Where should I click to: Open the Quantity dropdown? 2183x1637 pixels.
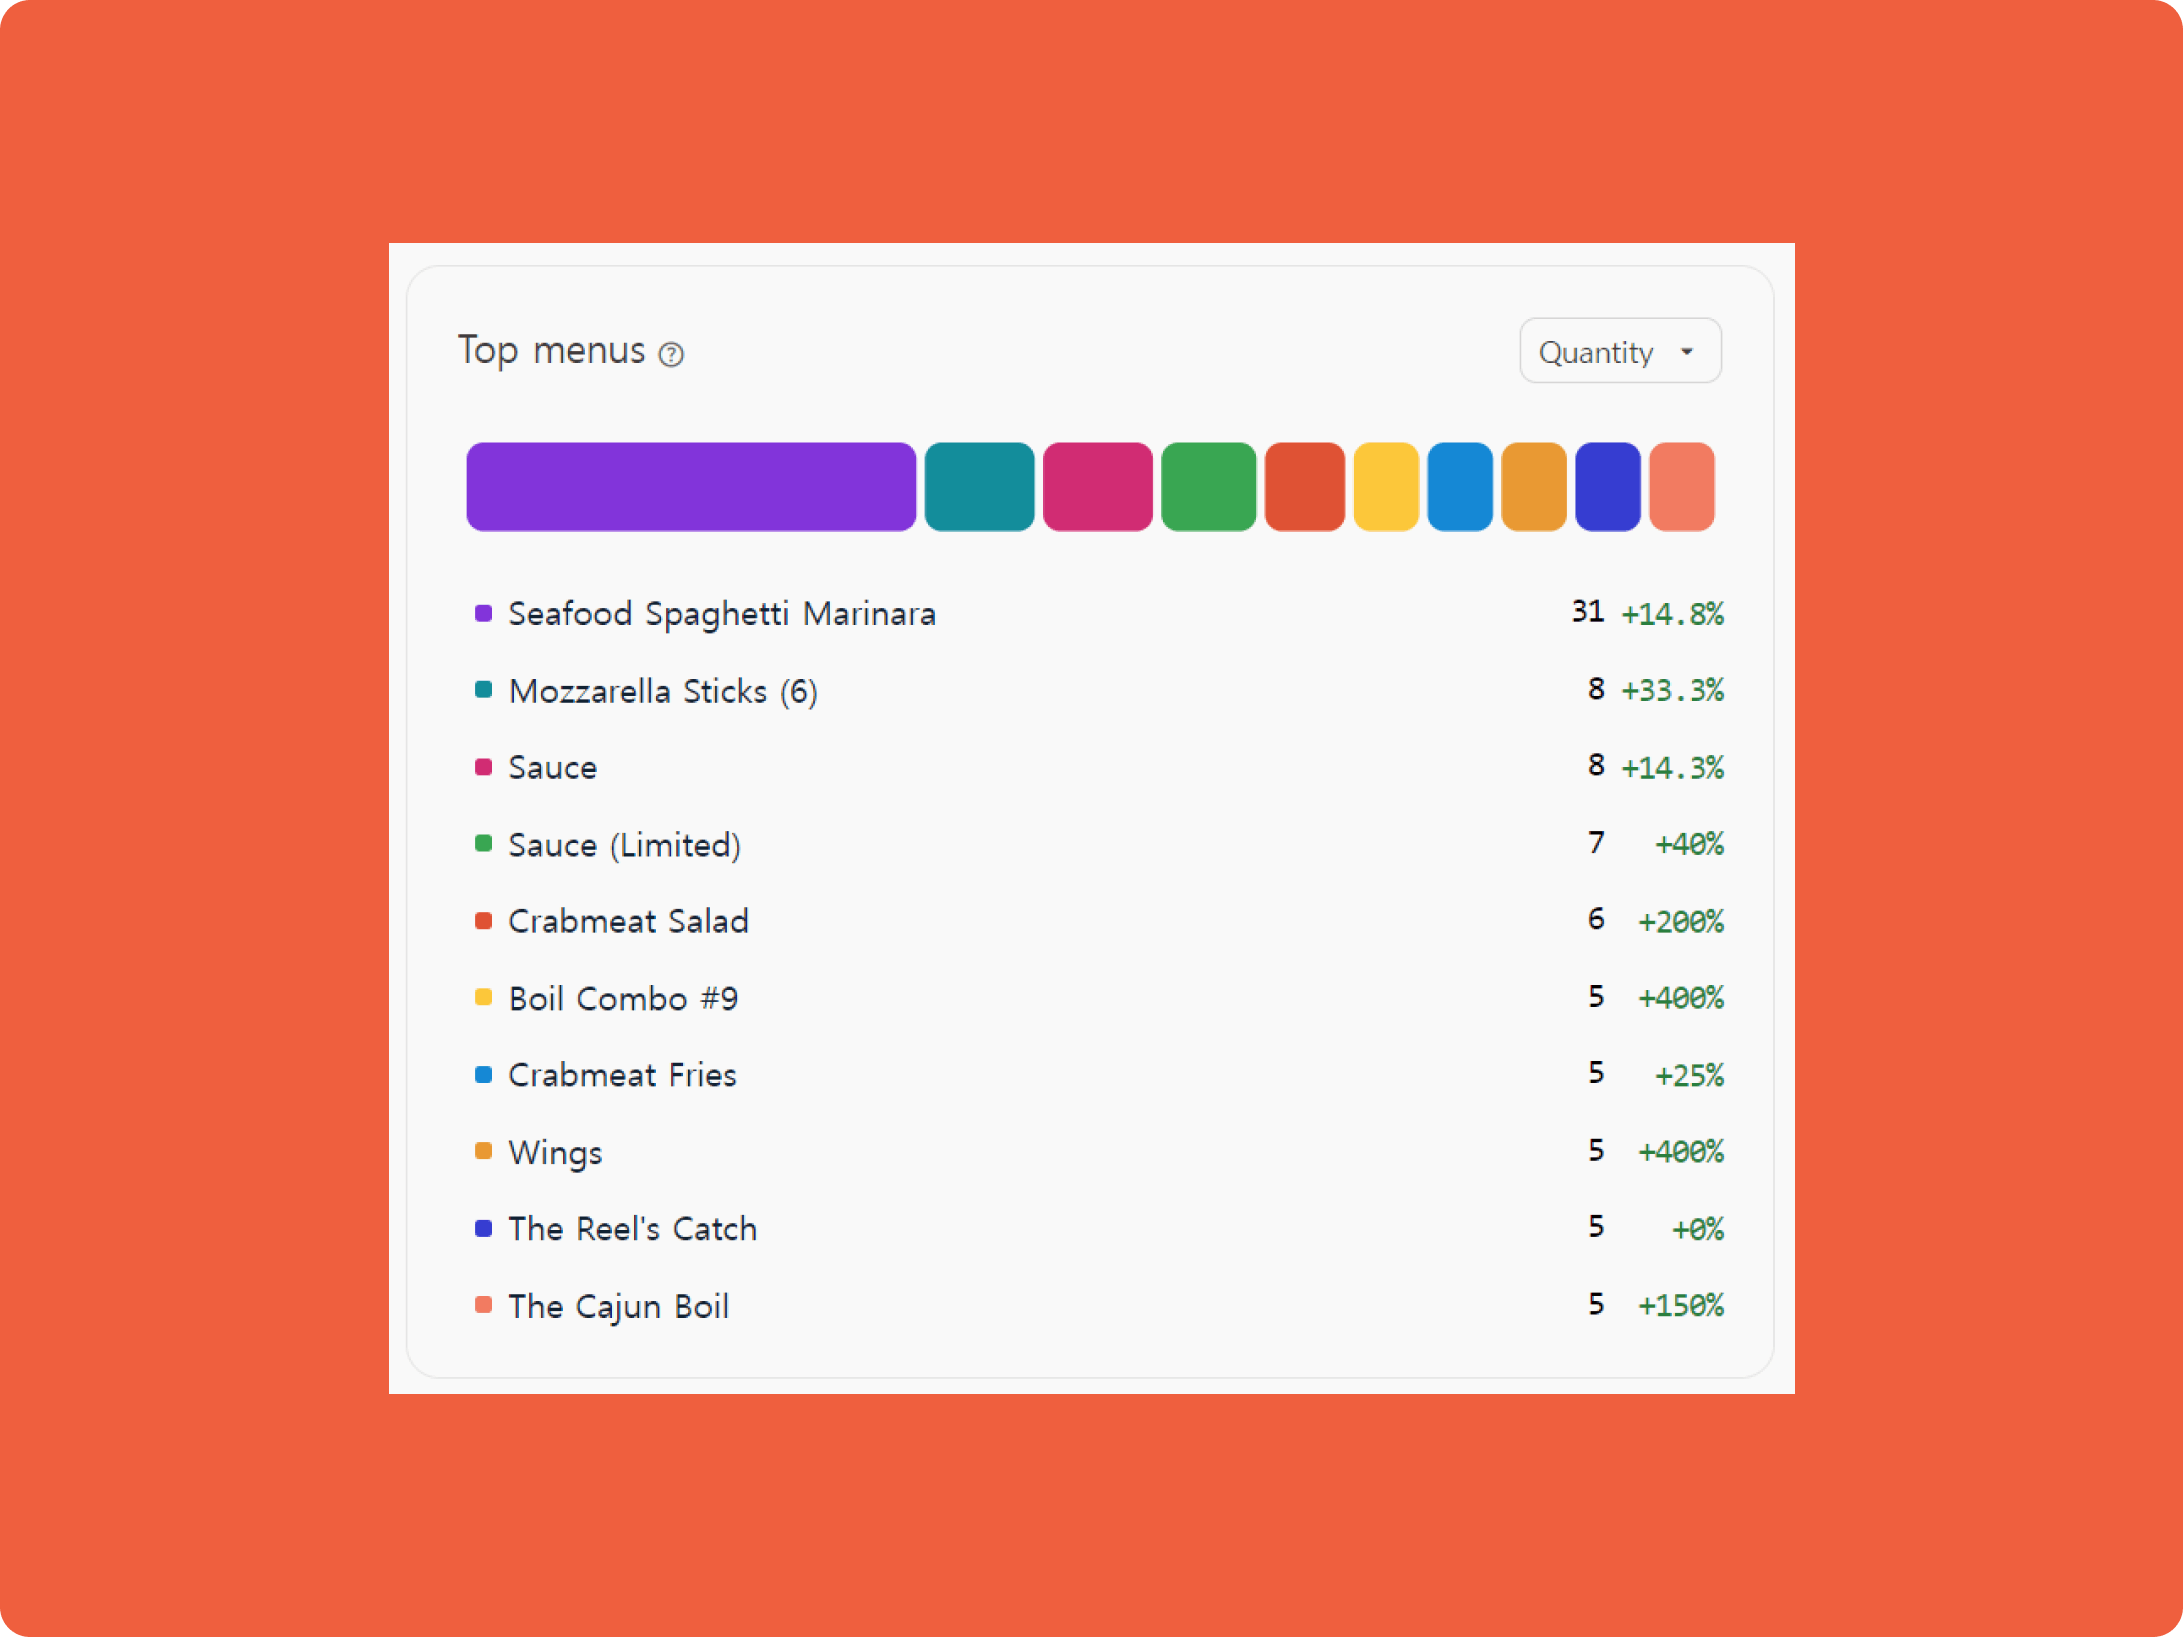[1619, 351]
